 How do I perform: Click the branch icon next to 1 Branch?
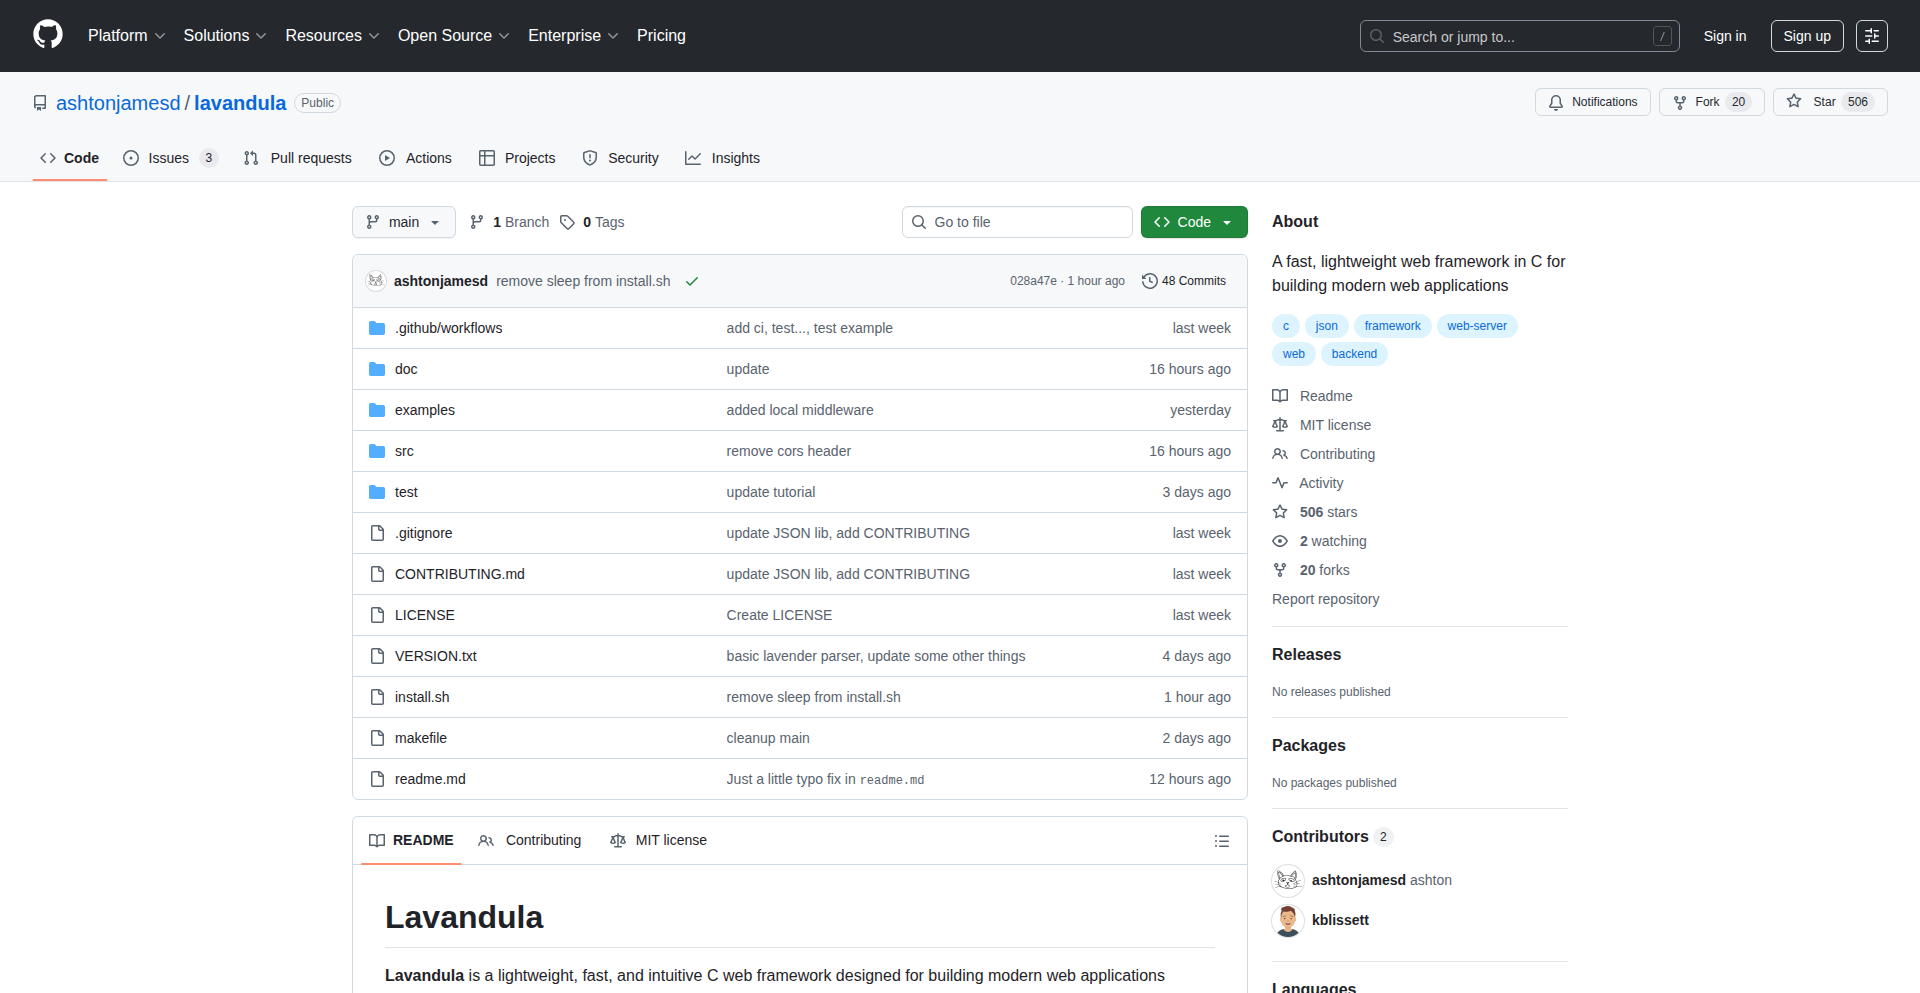point(477,222)
